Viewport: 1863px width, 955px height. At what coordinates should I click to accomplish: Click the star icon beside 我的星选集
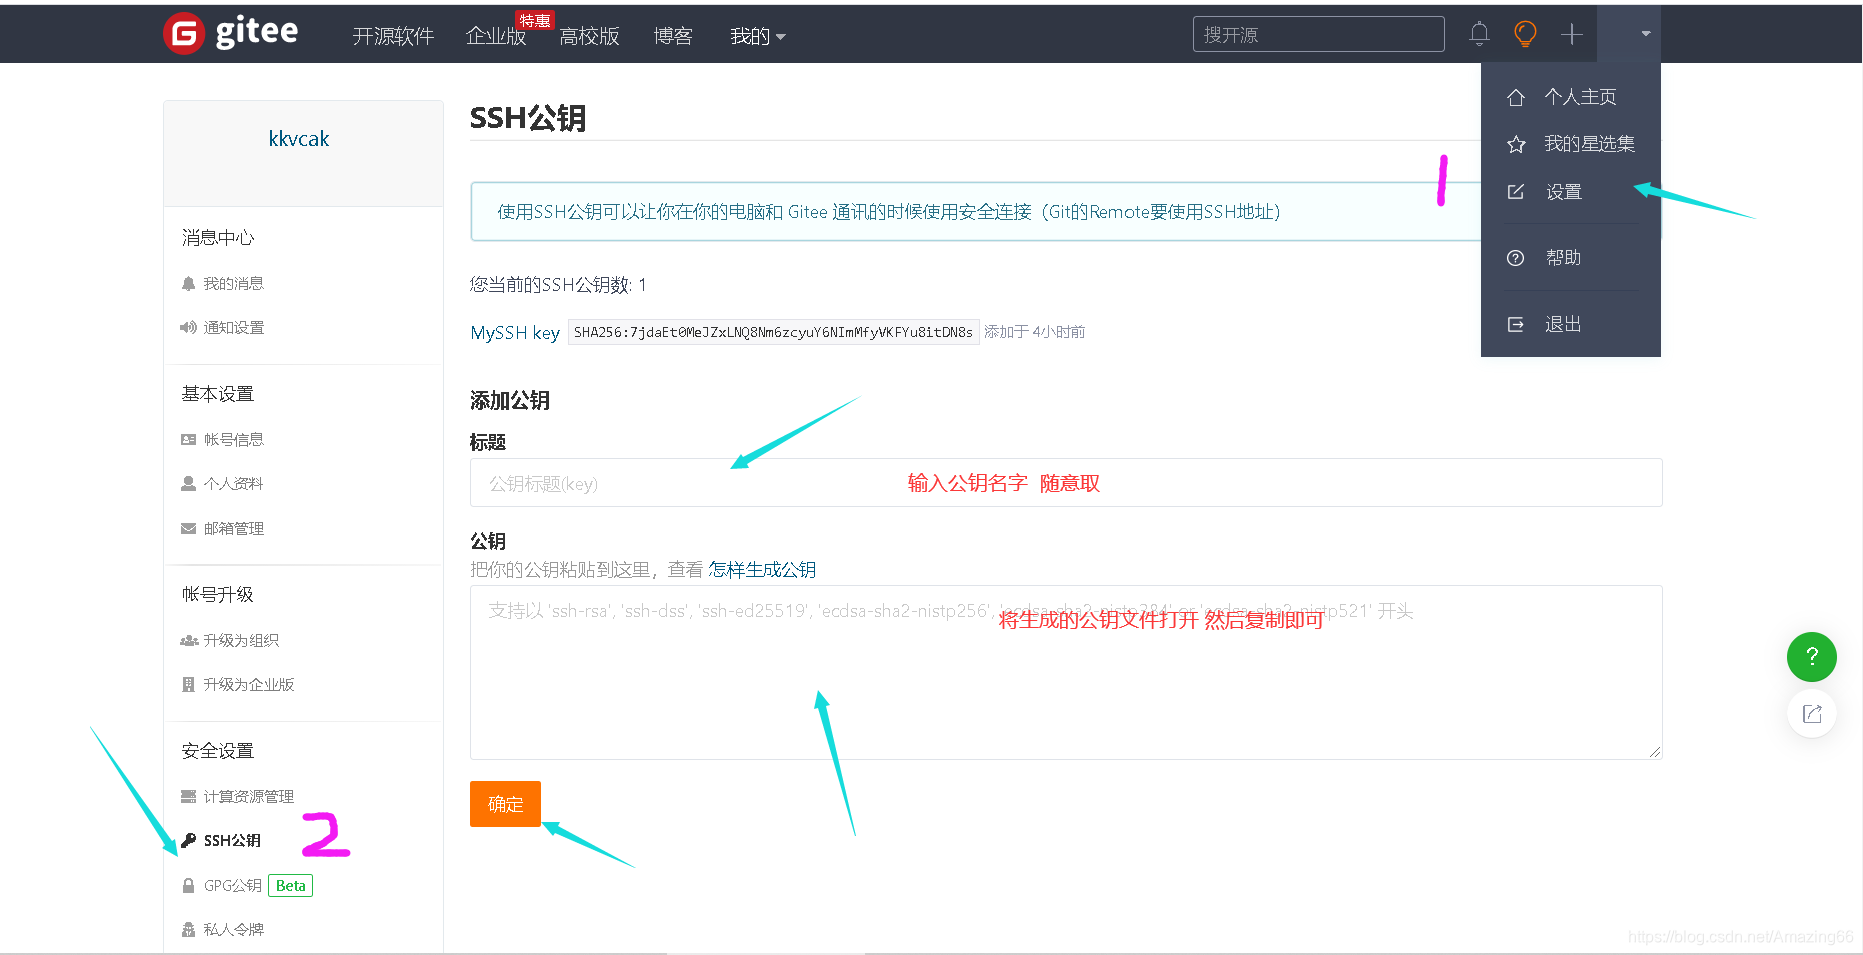click(1516, 144)
